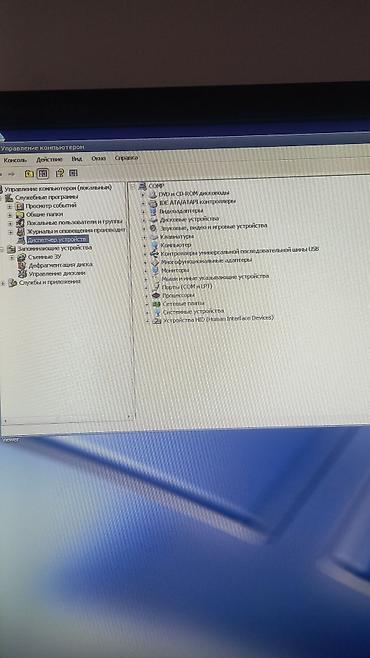Expand DVD и CD-ROM дисководы category
This screenshot has height=658, width=370.
[x=143, y=195]
